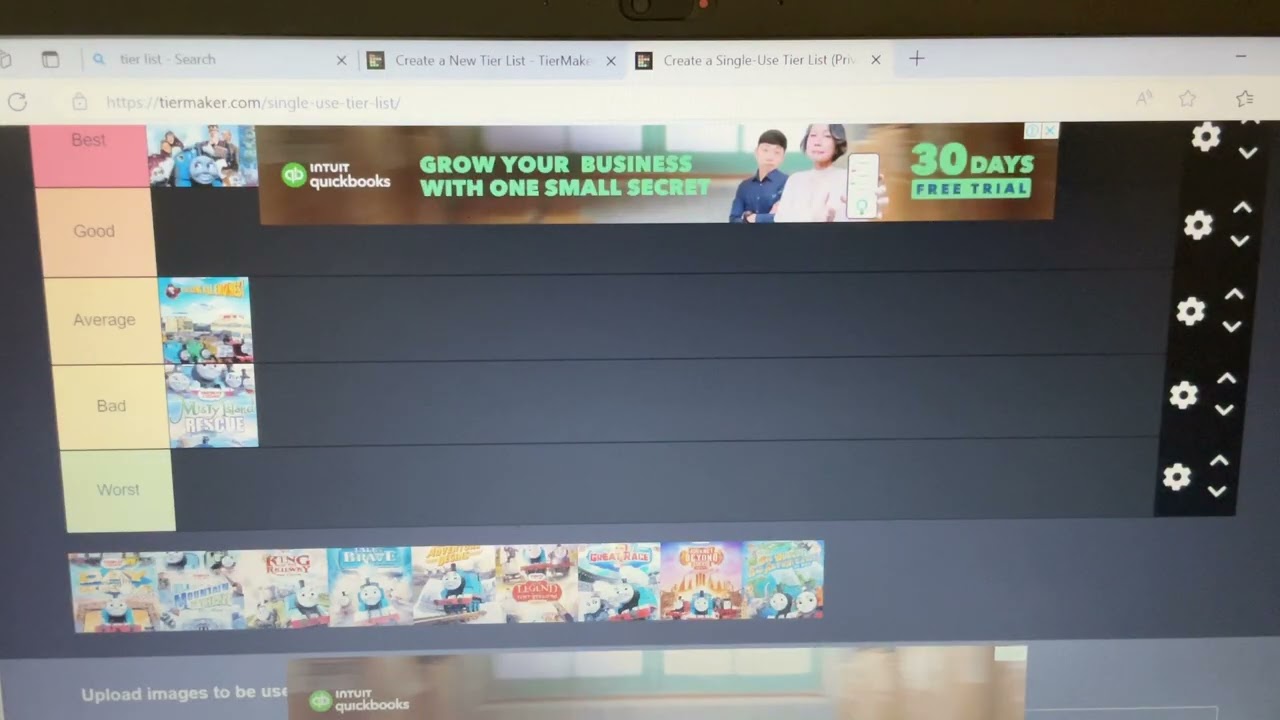The height and width of the screenshot is (720, 1280).
Task: Select the last cover in the unranked row
Action: click(x=783, y=579)
